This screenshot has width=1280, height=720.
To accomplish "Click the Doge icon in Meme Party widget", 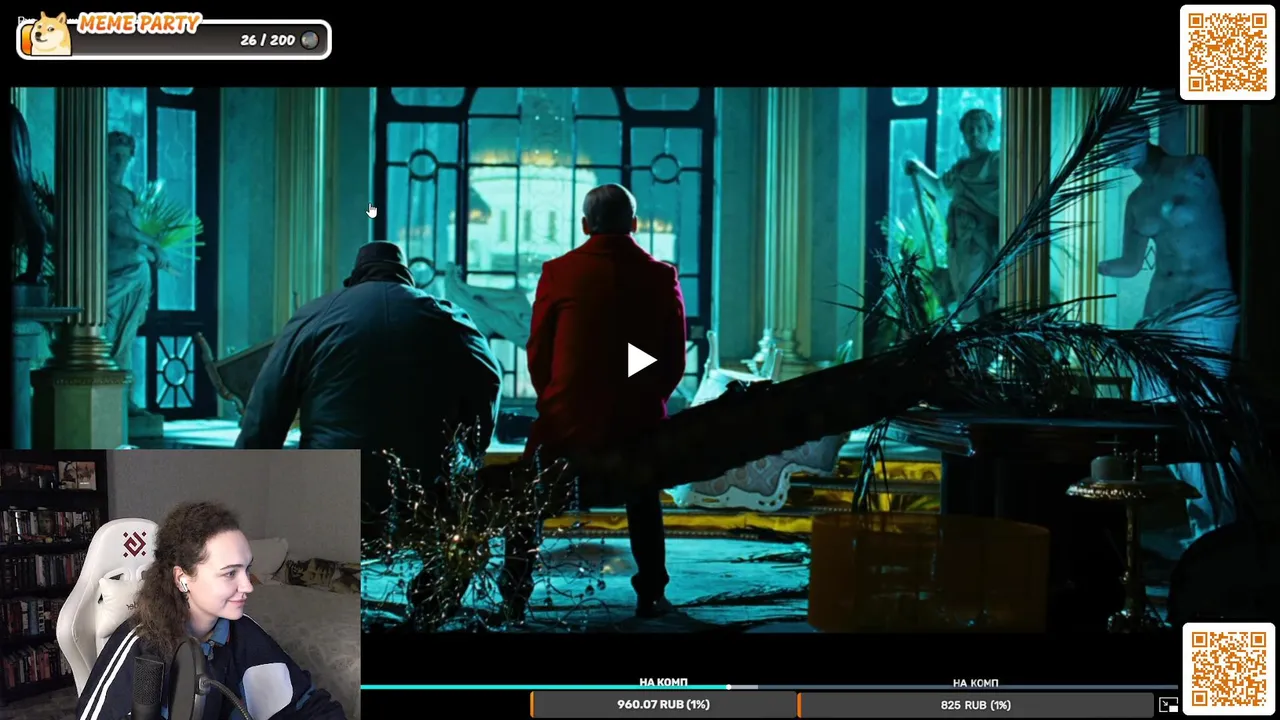I will (x=49, y=33).
